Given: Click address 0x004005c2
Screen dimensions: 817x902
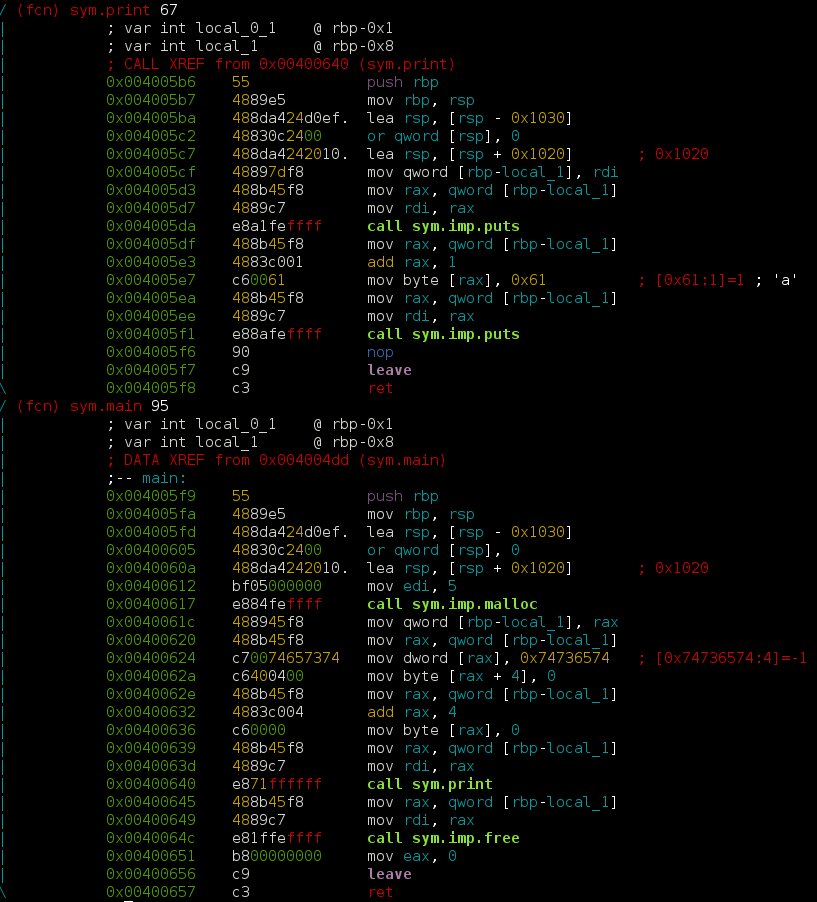Looking at the screenshot, I should click(151, 136).
